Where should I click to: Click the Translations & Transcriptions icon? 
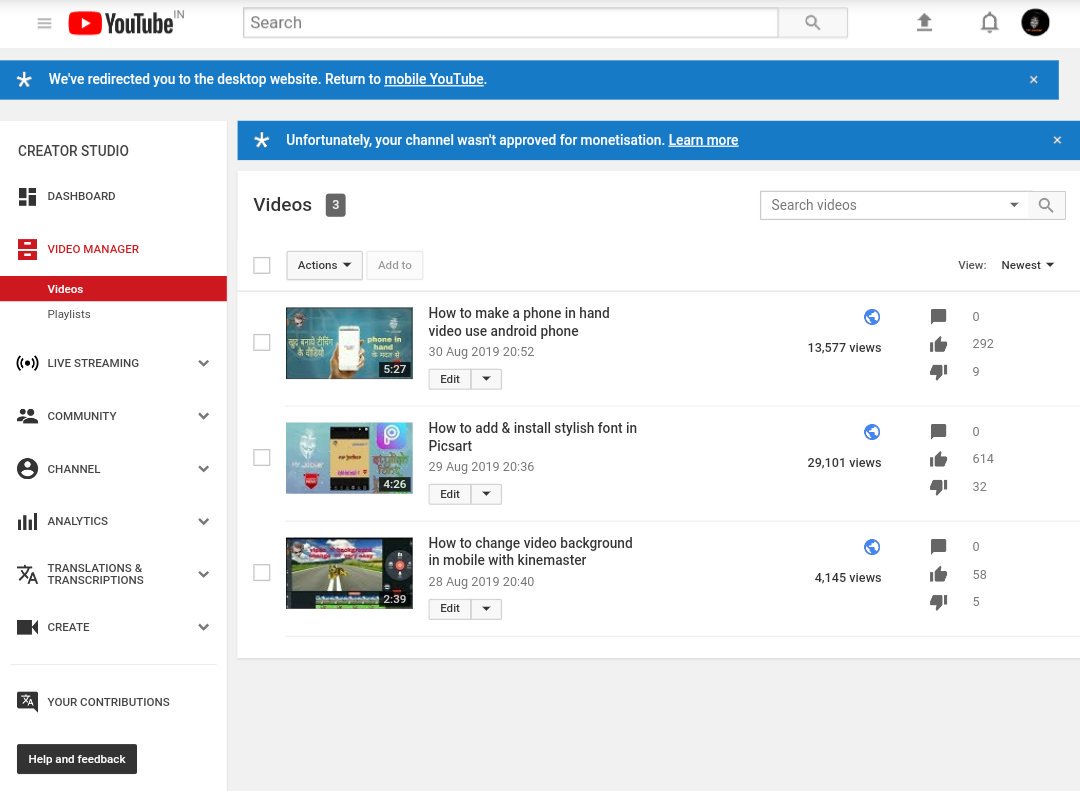[27, 574]
